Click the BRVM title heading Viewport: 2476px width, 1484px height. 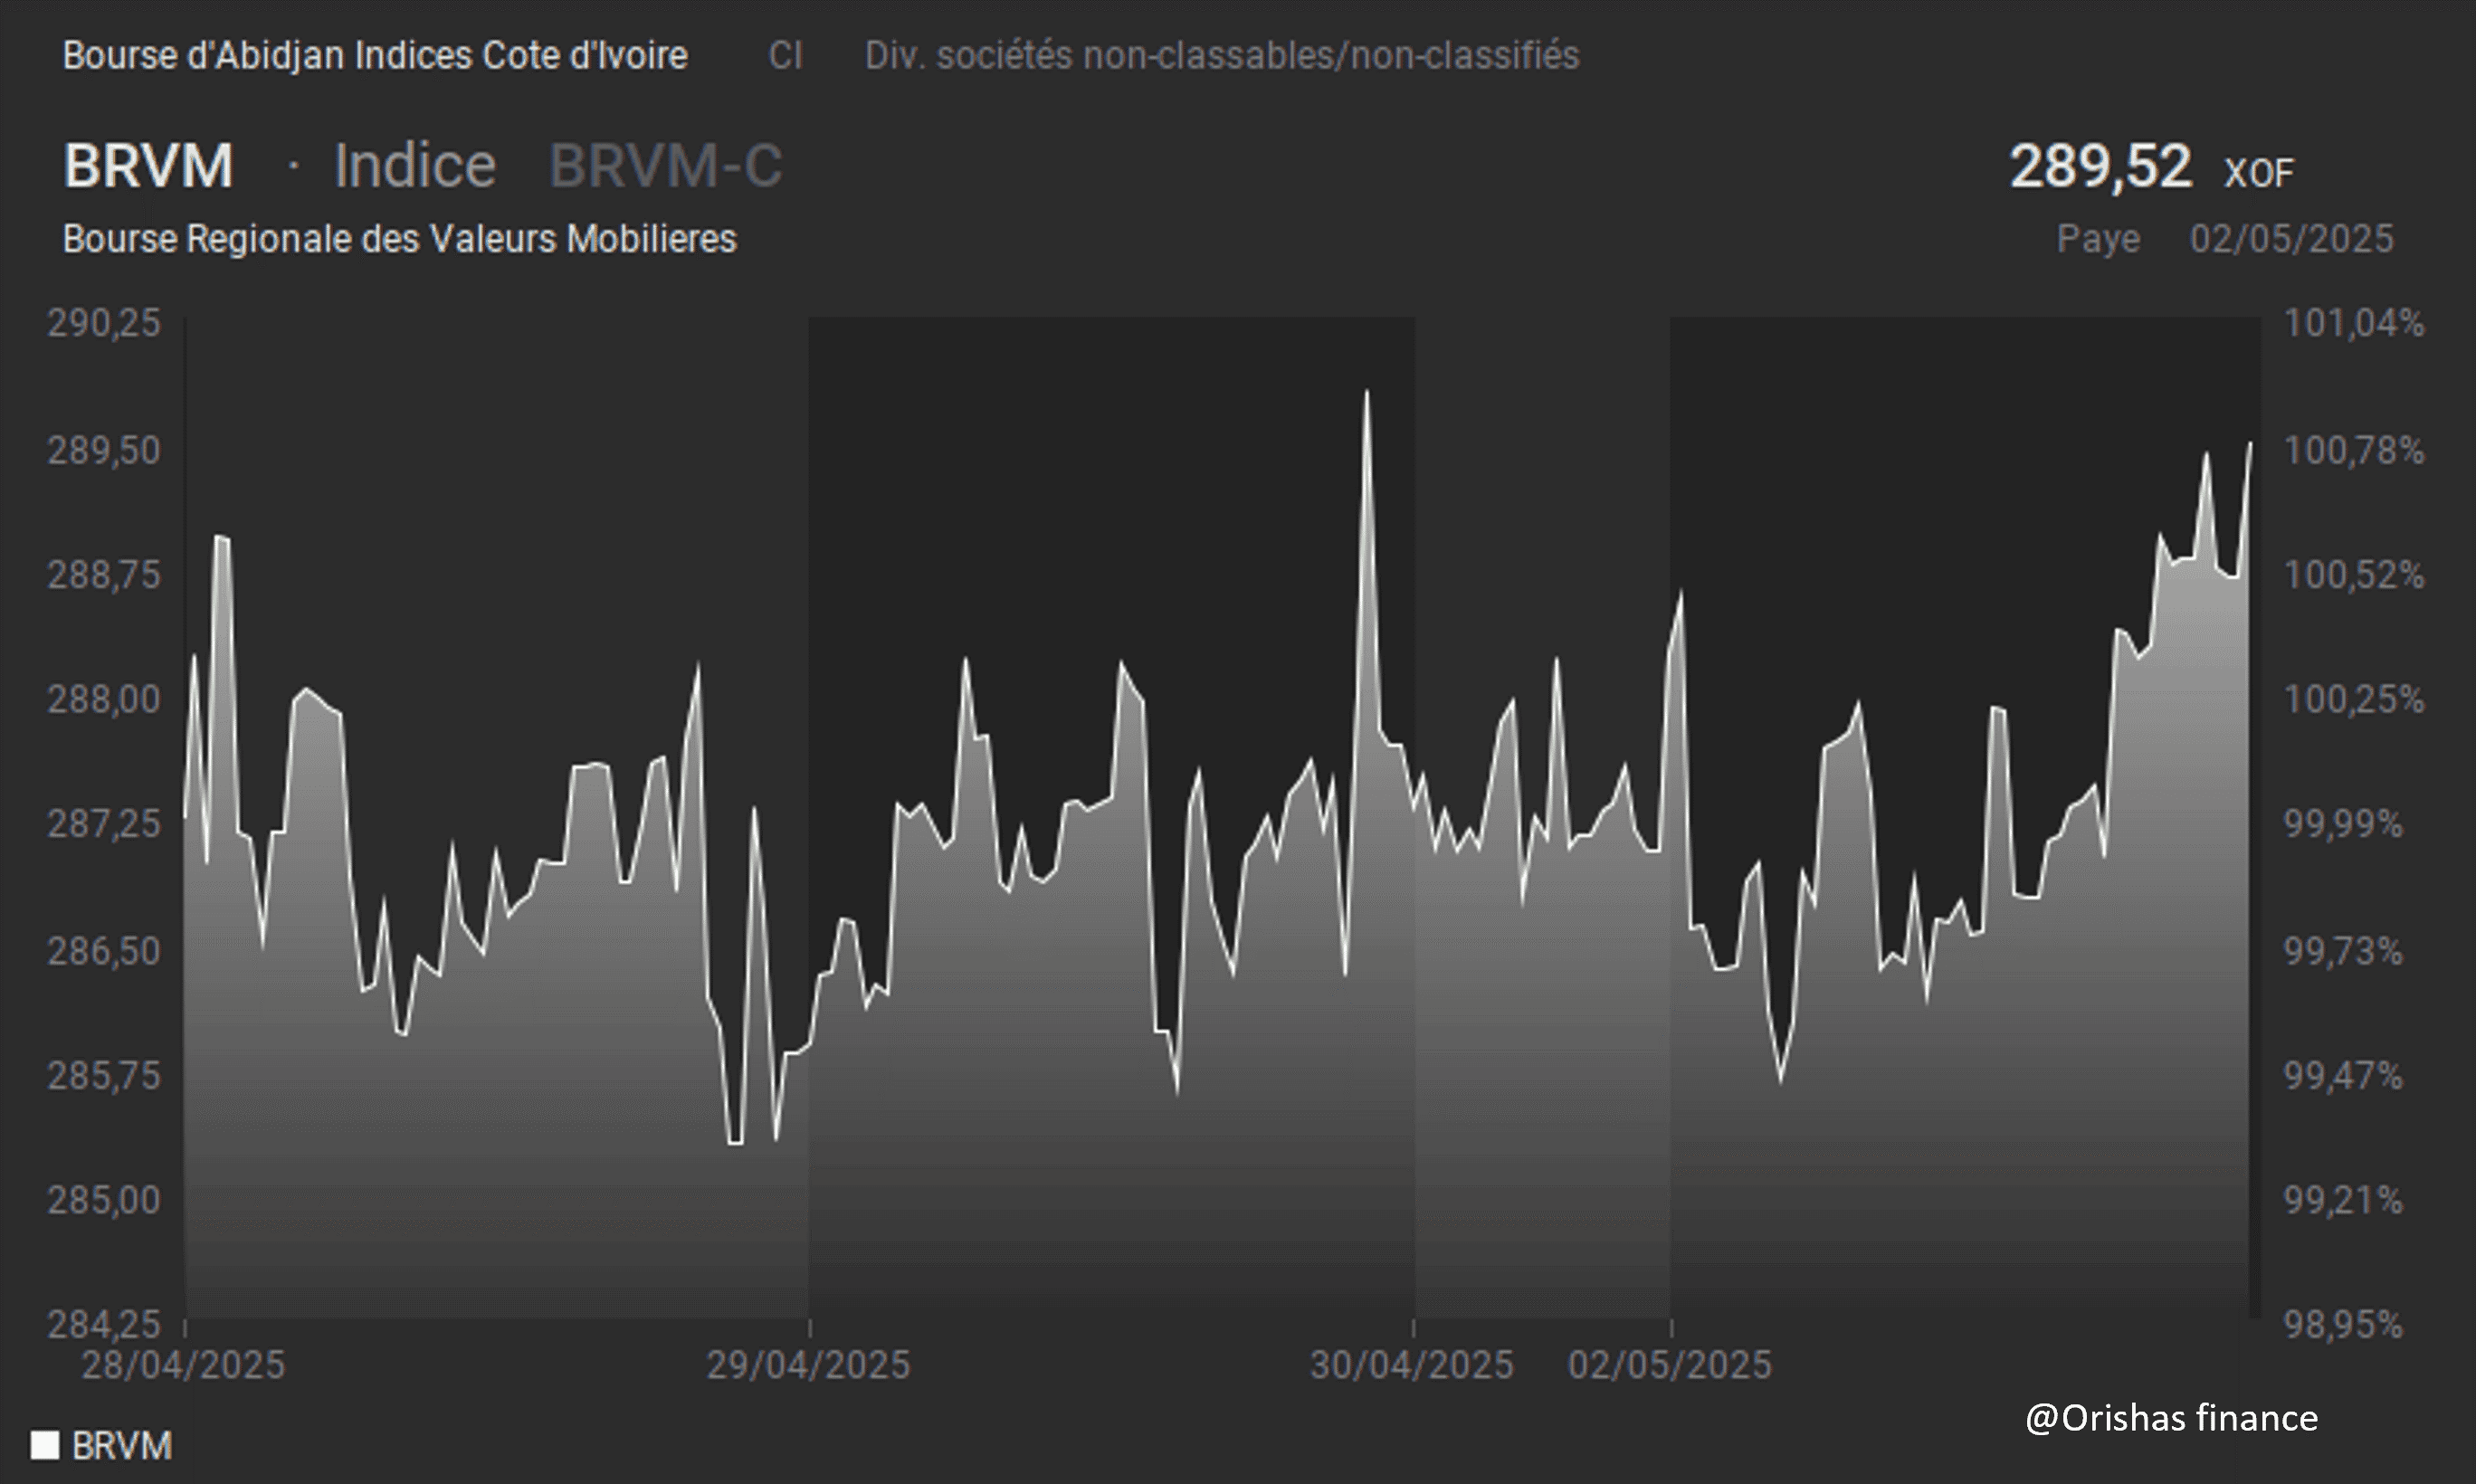tap(148, 165)
